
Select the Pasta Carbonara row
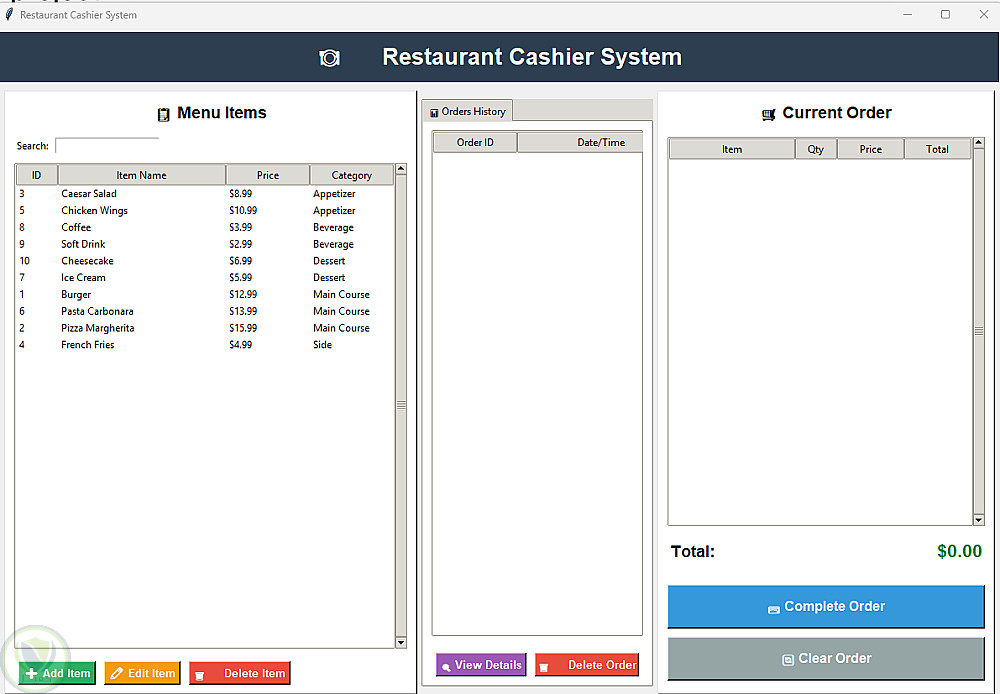pyautogui.click(x=205, y=311)
